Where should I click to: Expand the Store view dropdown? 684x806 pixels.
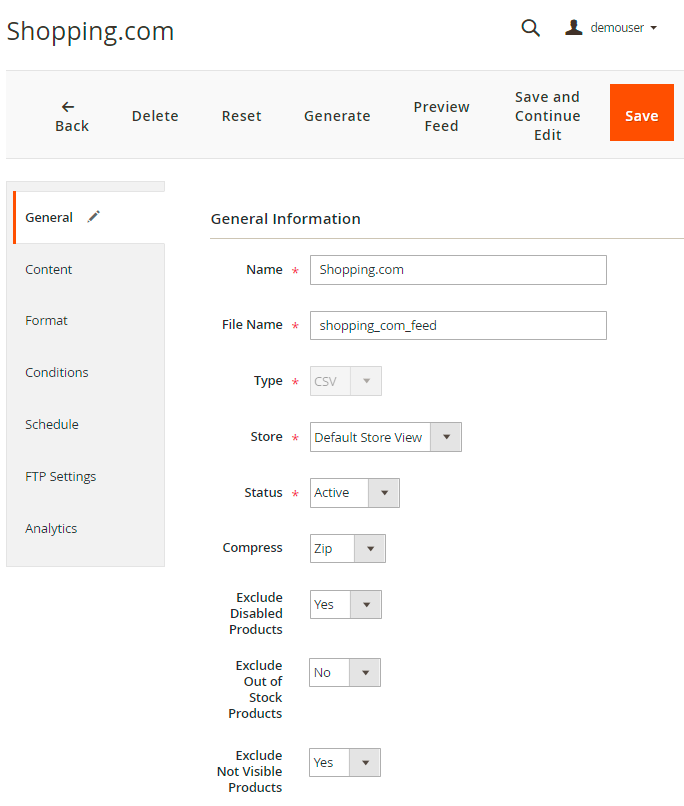pos(385,437)
